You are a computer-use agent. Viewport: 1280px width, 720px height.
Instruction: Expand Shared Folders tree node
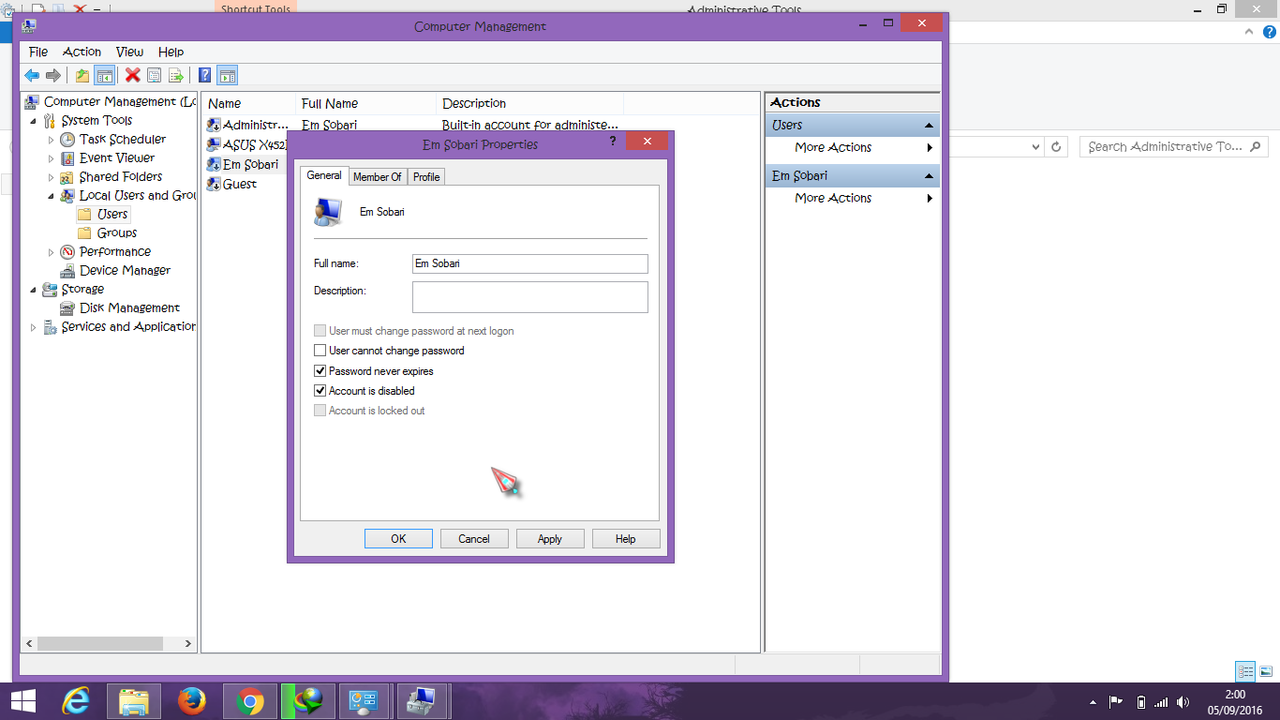click(x=51, y=177)
